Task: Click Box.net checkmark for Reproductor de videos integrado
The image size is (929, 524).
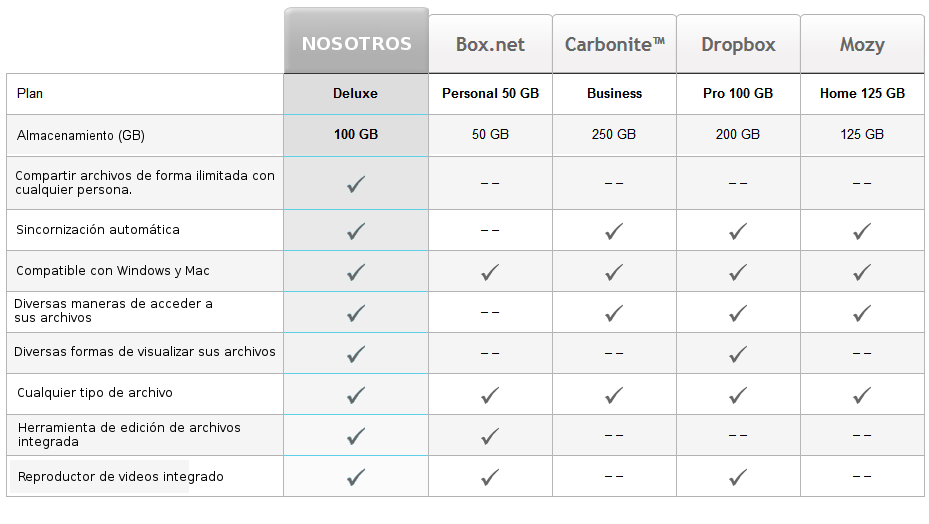Action: 490,477
